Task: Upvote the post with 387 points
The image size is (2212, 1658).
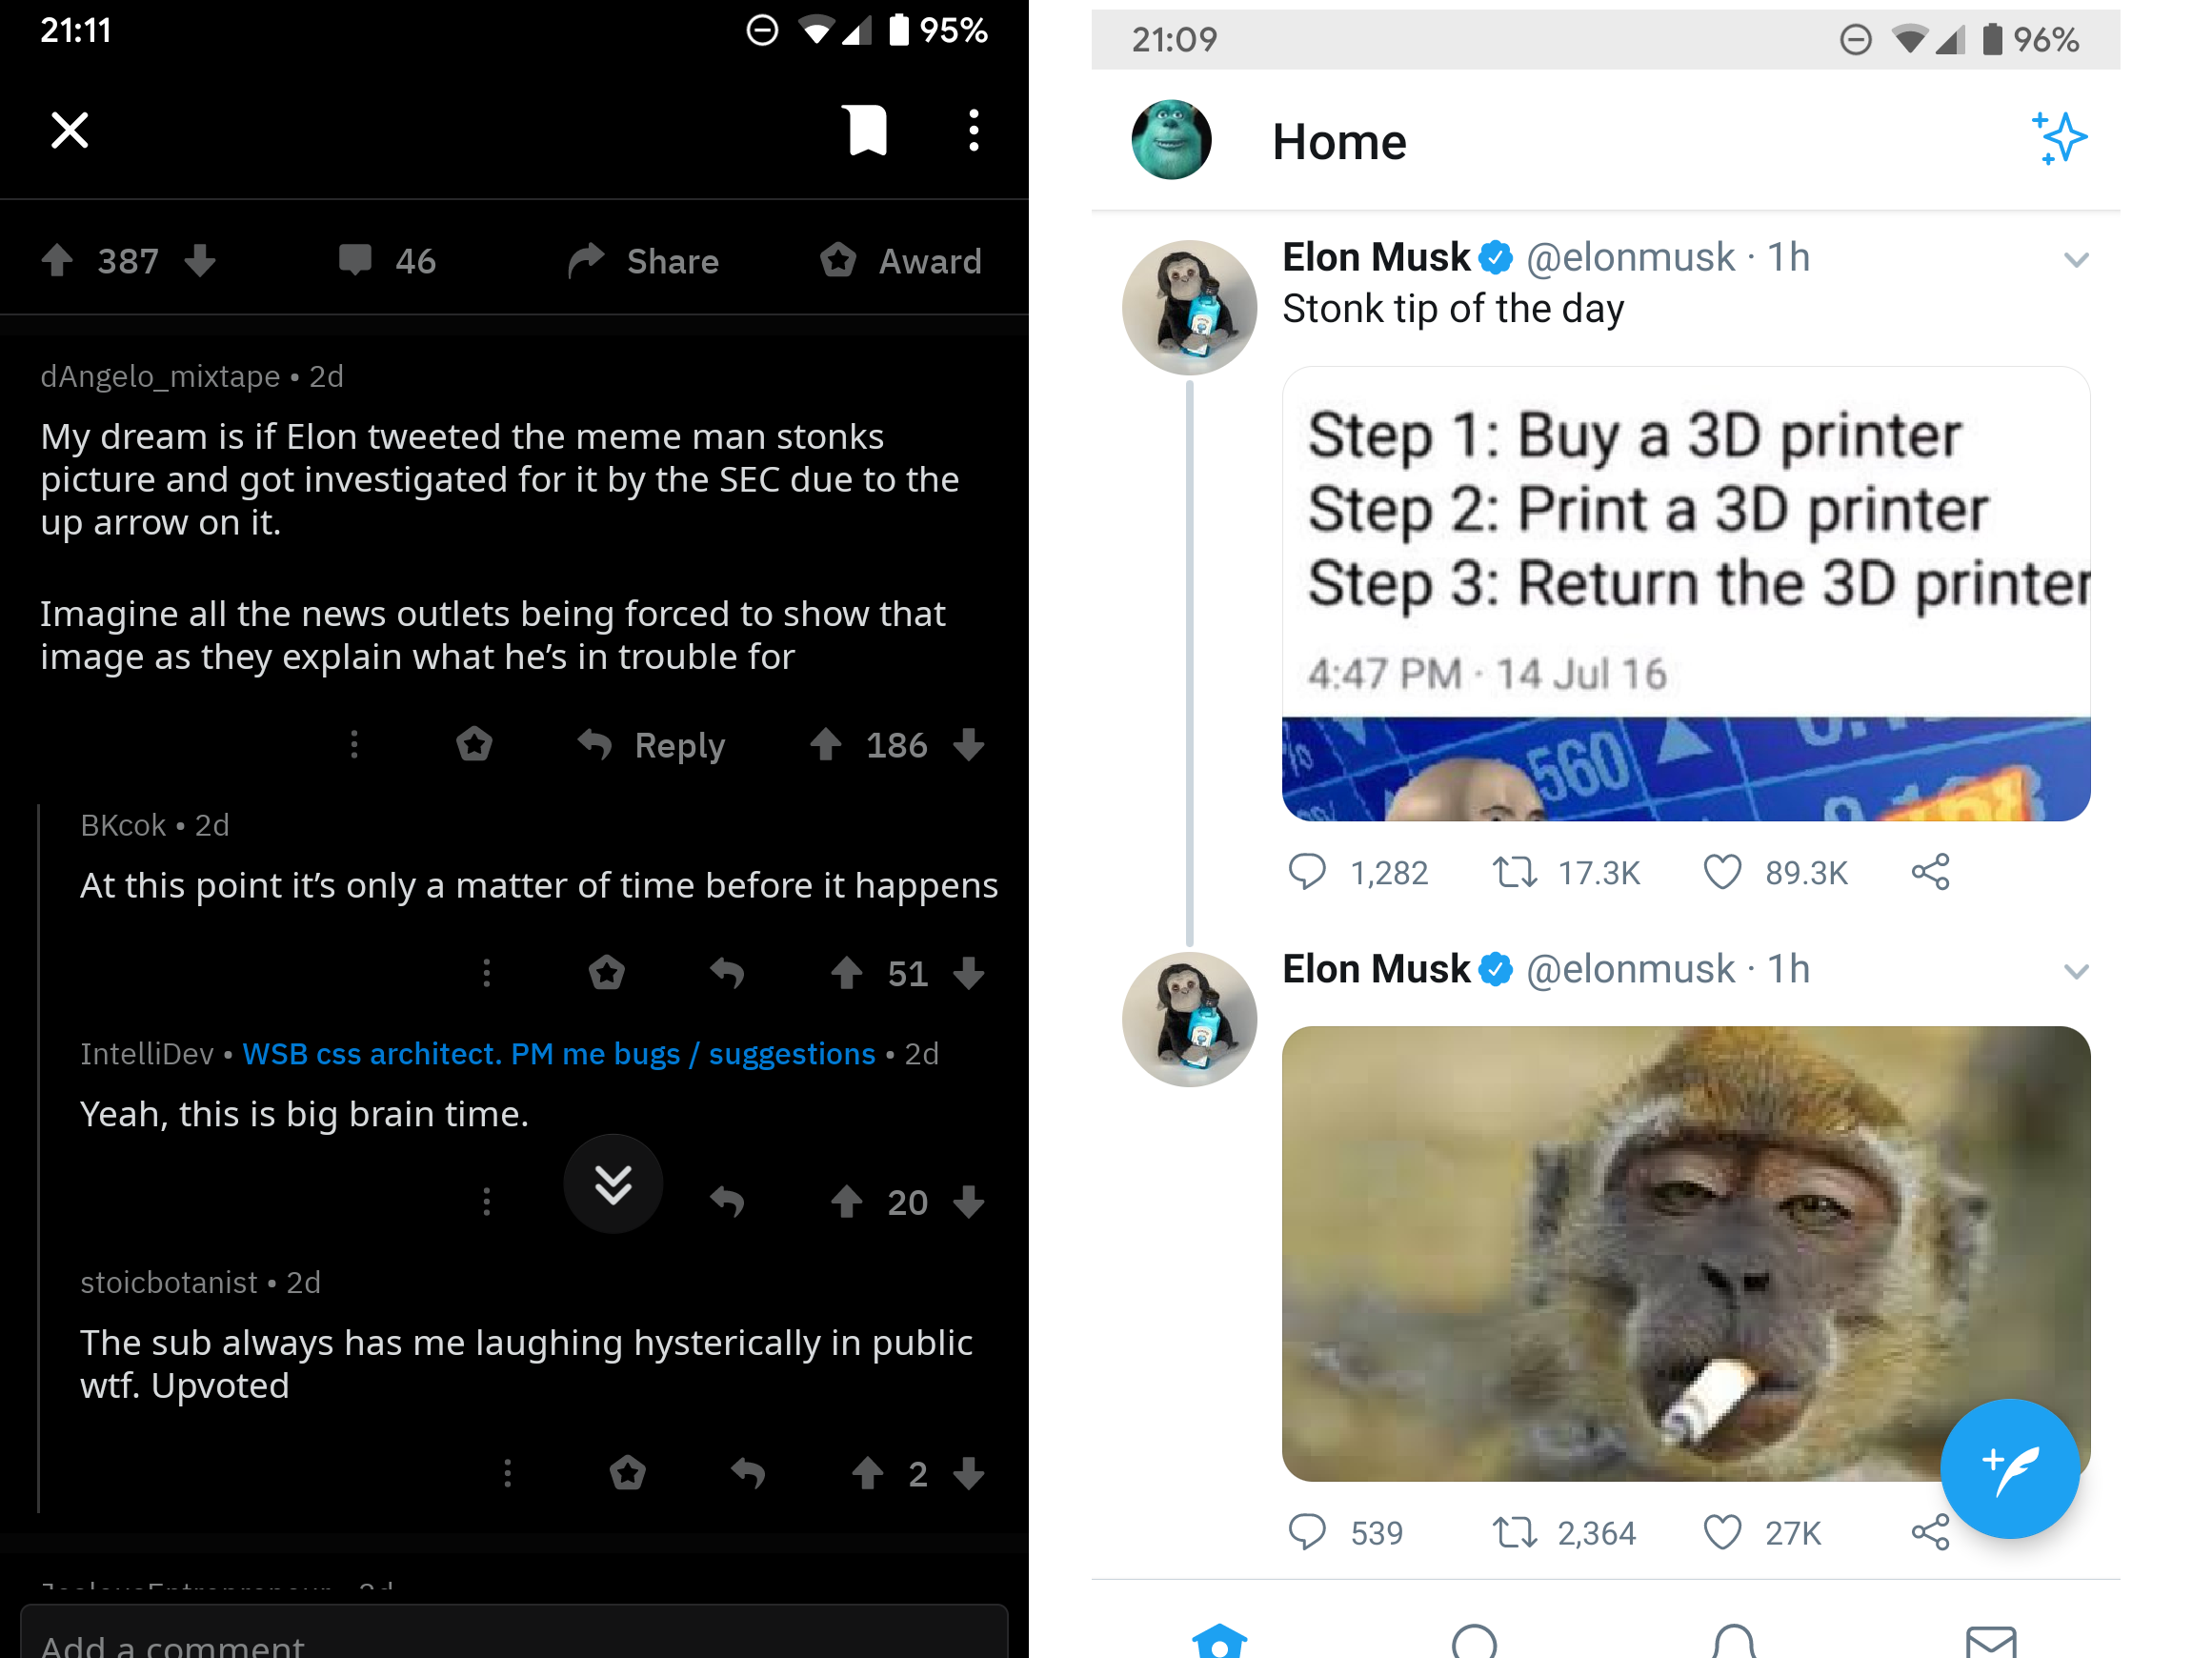Action: [x=58, y=261]
